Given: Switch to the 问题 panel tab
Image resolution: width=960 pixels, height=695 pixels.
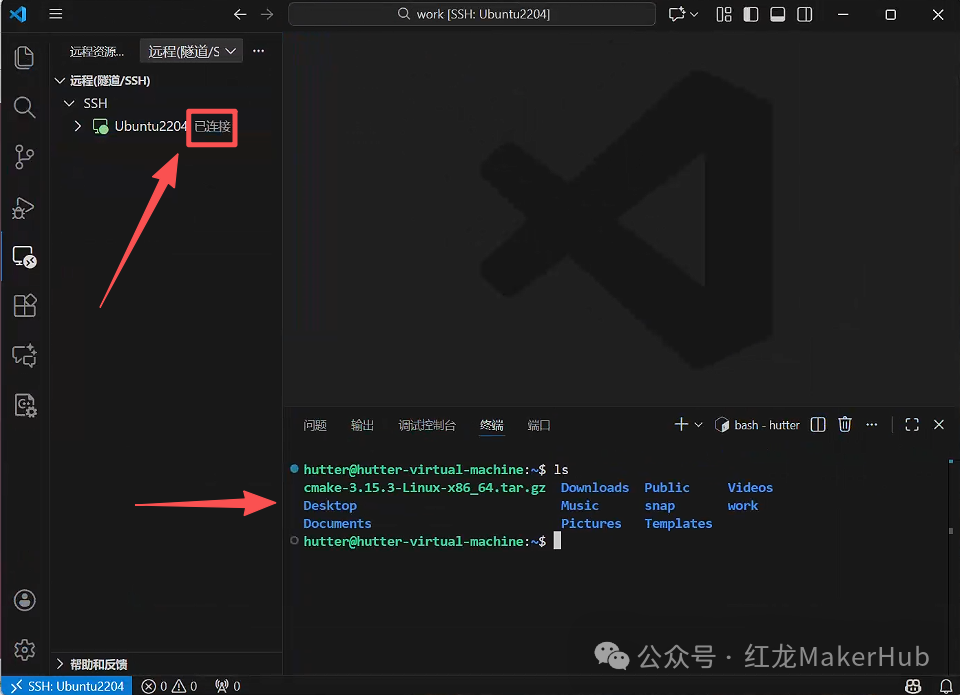Looking at the screenshot, I should 315,425.
